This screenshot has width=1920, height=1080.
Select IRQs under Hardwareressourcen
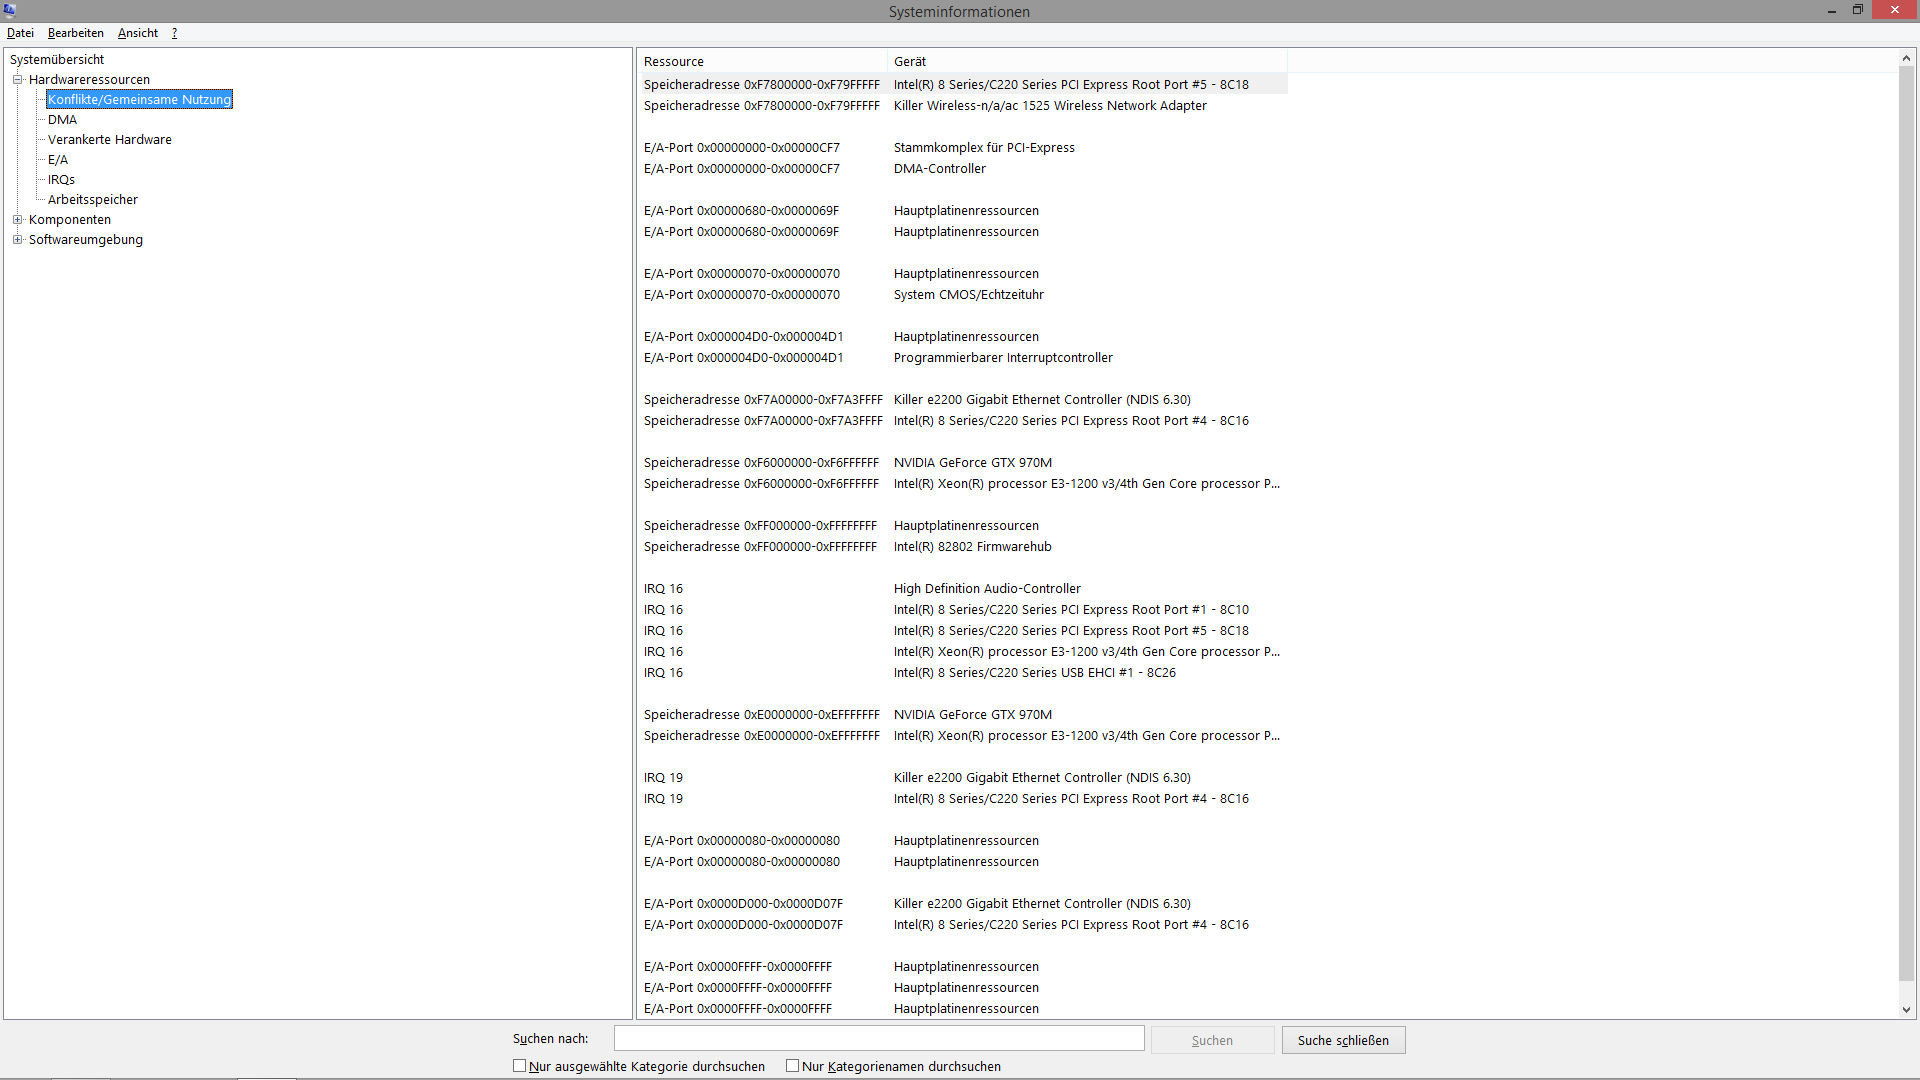tap(61, 180)
